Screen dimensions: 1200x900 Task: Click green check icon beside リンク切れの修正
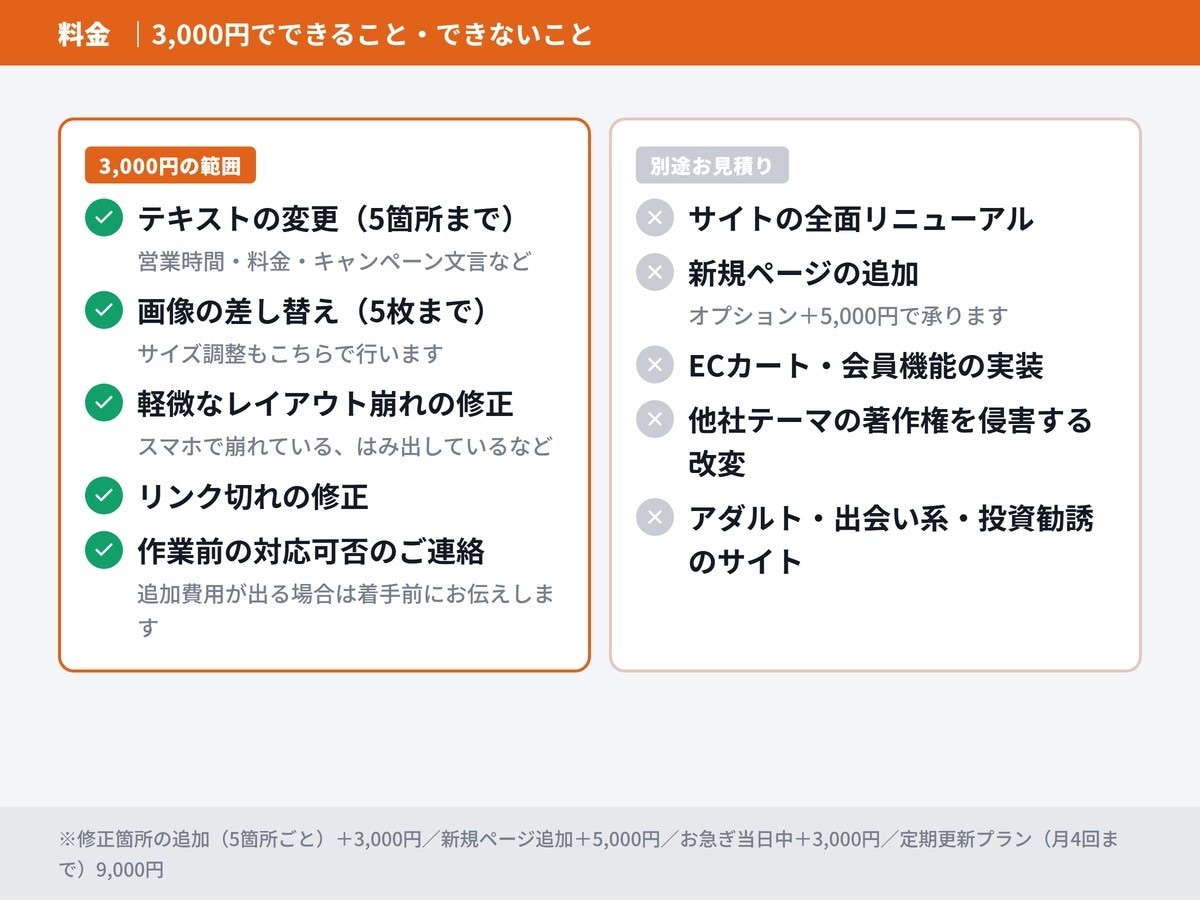pyautogui.click(x=104, y=495)
